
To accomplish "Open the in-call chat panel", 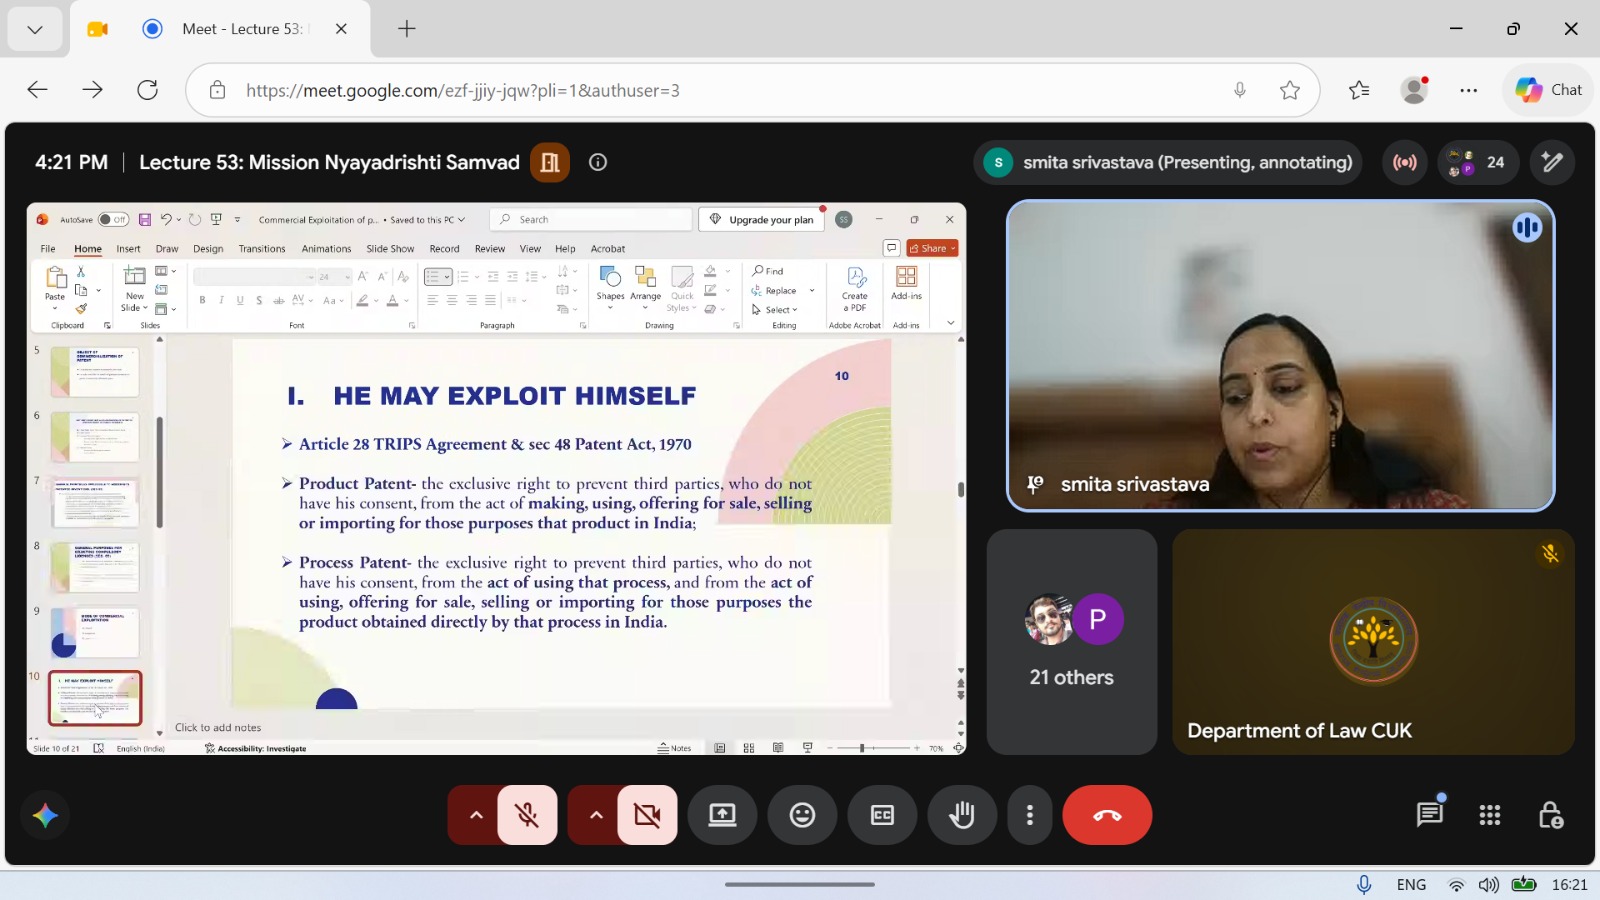I will 1430,815.
